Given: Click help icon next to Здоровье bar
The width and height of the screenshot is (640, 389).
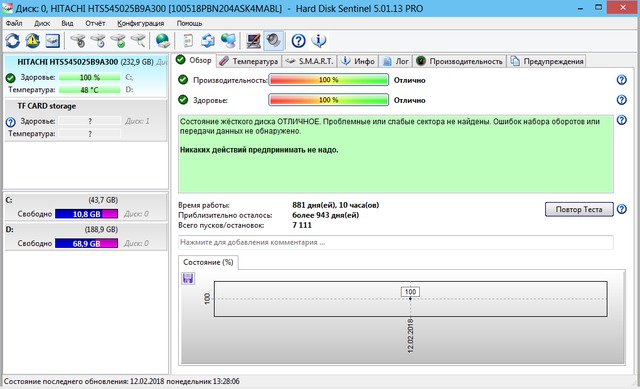Looking at the screenshot, I should (x=622, y=100).
